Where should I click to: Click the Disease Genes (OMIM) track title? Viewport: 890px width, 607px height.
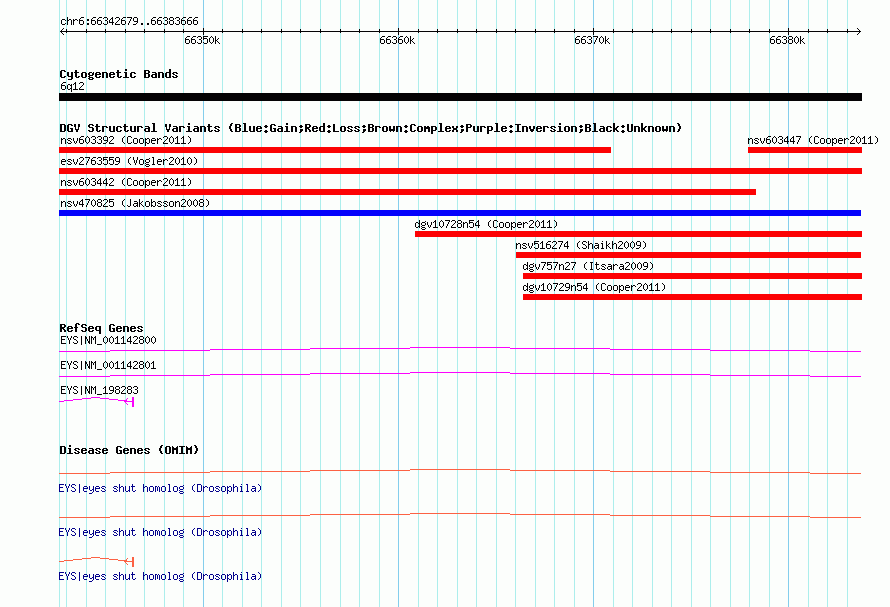[x=129, y=450]
